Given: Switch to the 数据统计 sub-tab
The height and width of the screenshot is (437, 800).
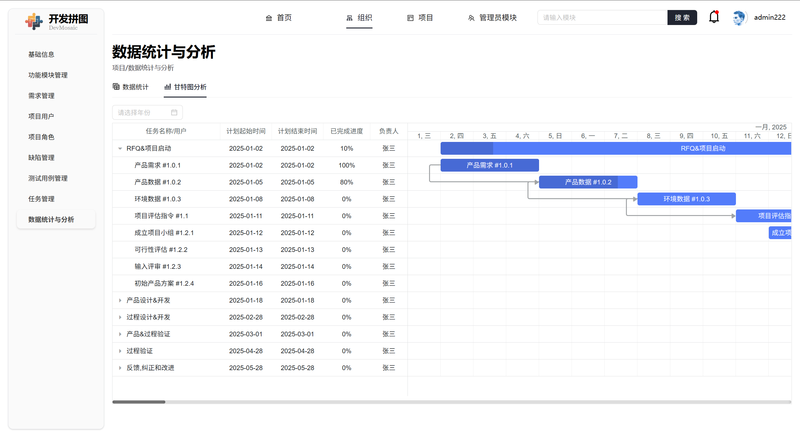Looking at the screenshot, I should [131, 87].
